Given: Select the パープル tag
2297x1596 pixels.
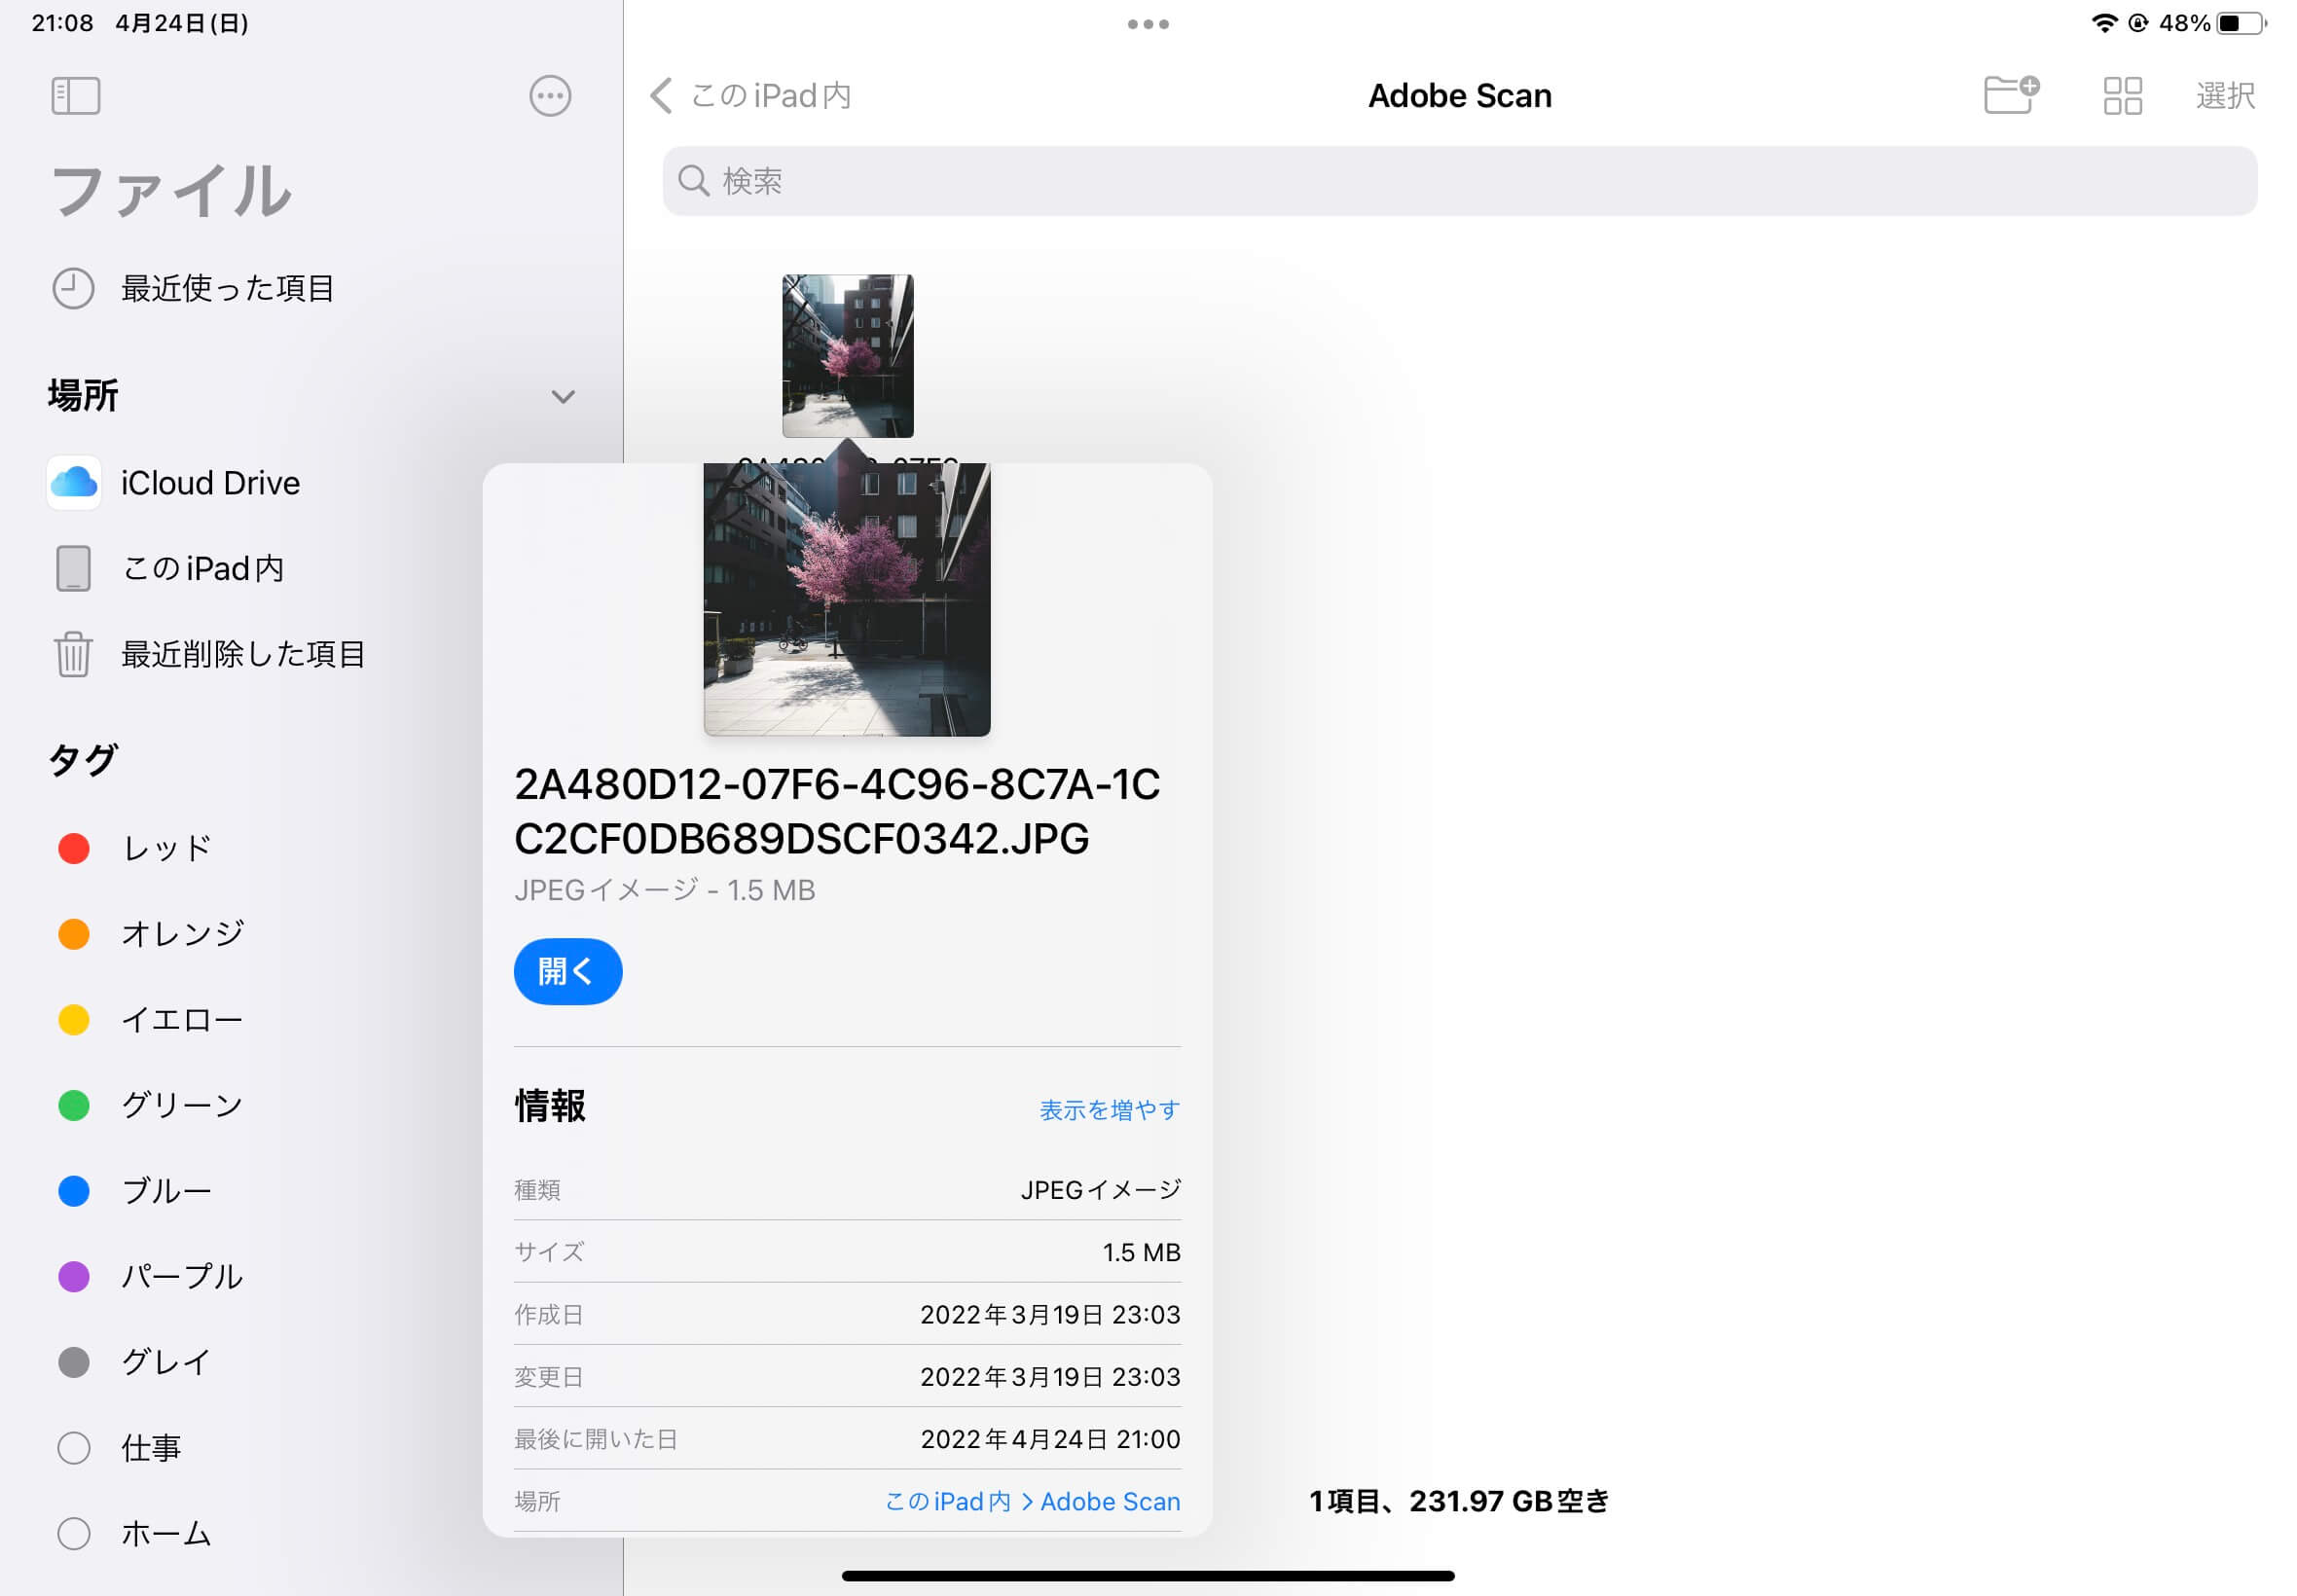Looking at the screenshot, I should click(x=182, y=1276).
